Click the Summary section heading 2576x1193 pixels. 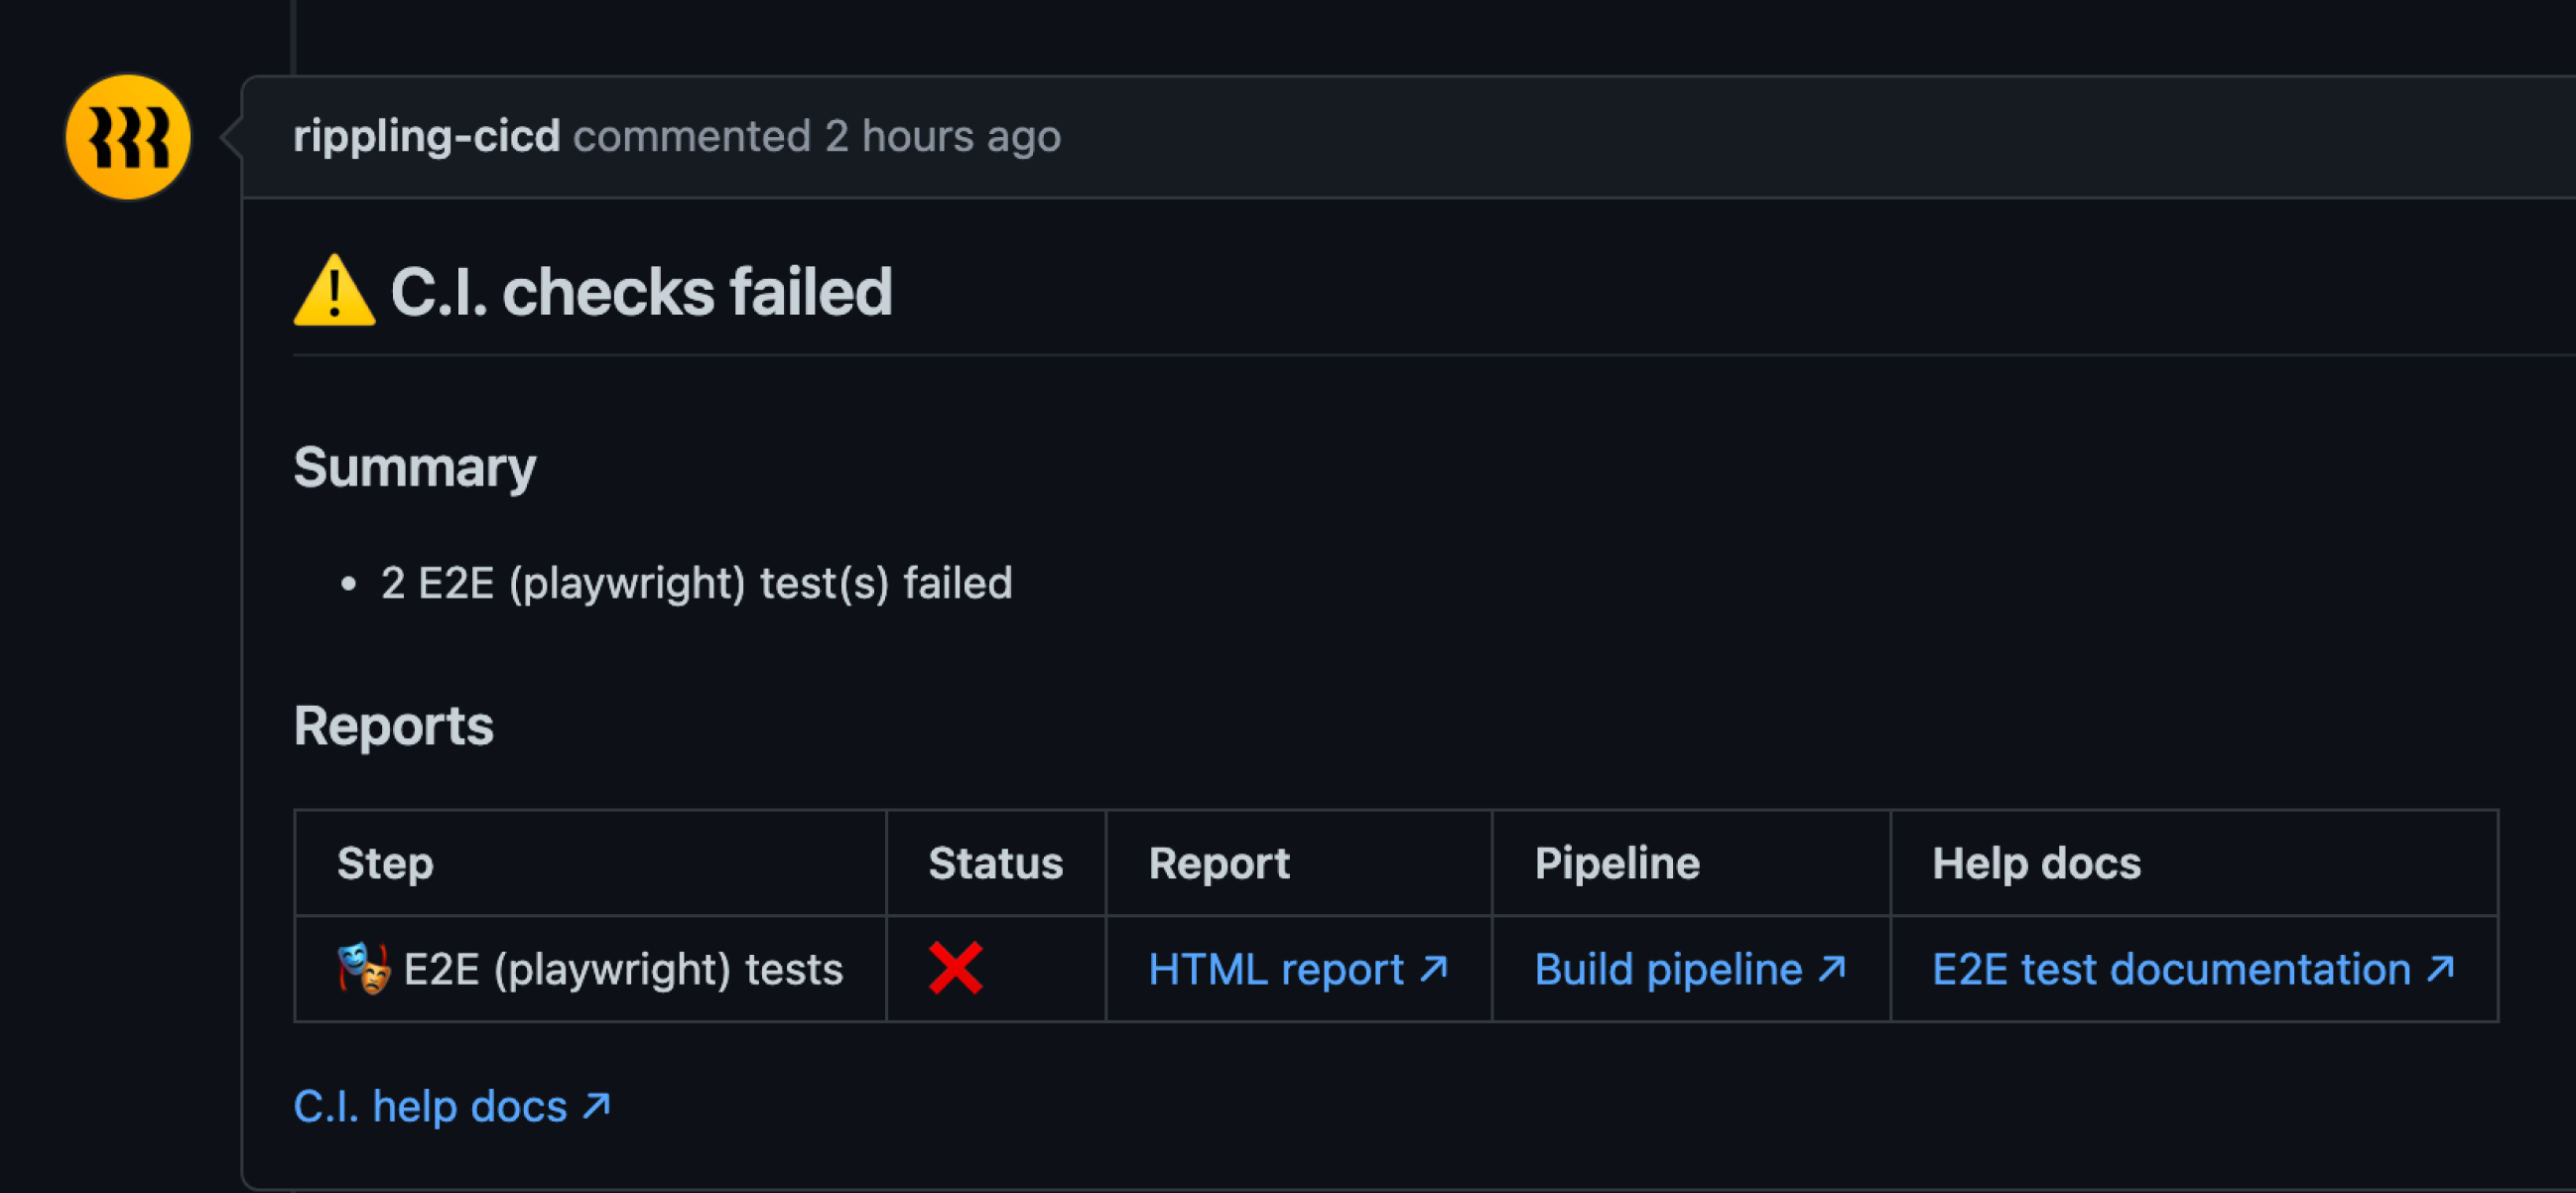coord(415,468)
